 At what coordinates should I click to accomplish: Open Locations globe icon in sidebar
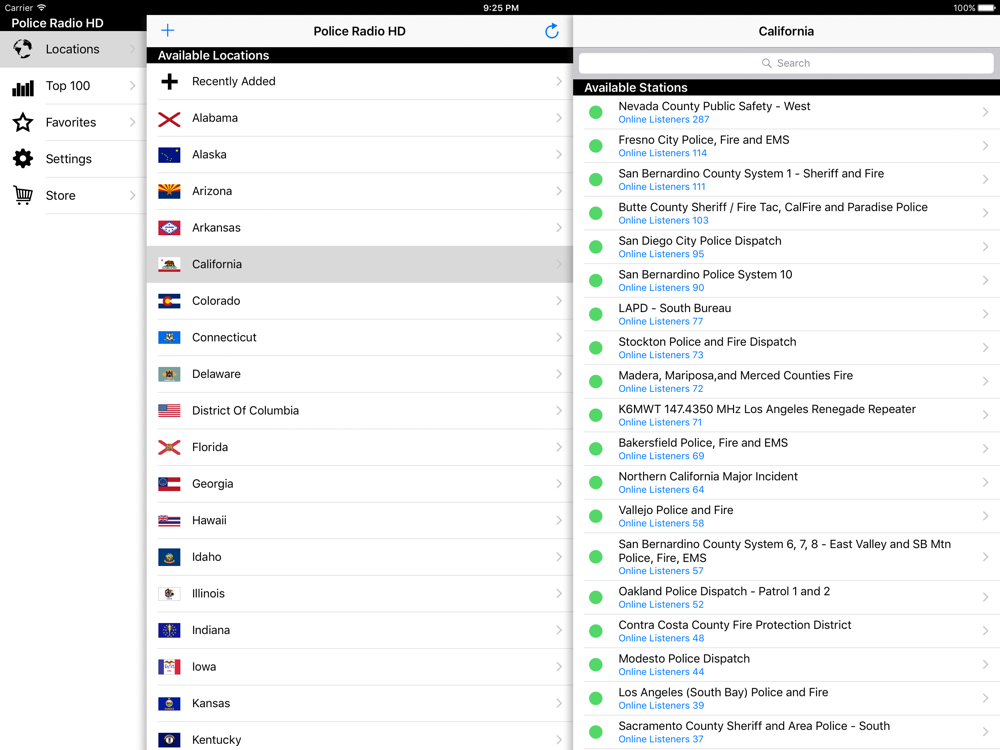click(23, 49)
